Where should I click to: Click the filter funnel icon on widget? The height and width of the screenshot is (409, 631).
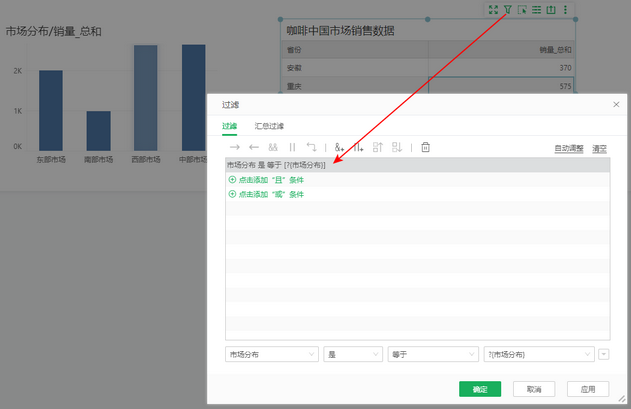click(x=508, y=10)
